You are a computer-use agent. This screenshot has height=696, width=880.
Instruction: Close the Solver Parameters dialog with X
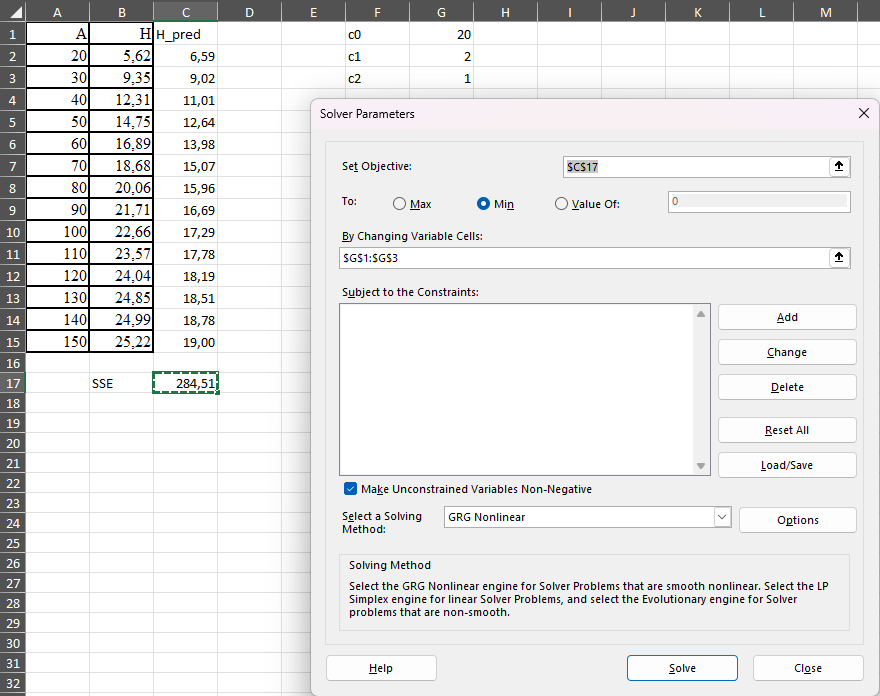[864, 114]
